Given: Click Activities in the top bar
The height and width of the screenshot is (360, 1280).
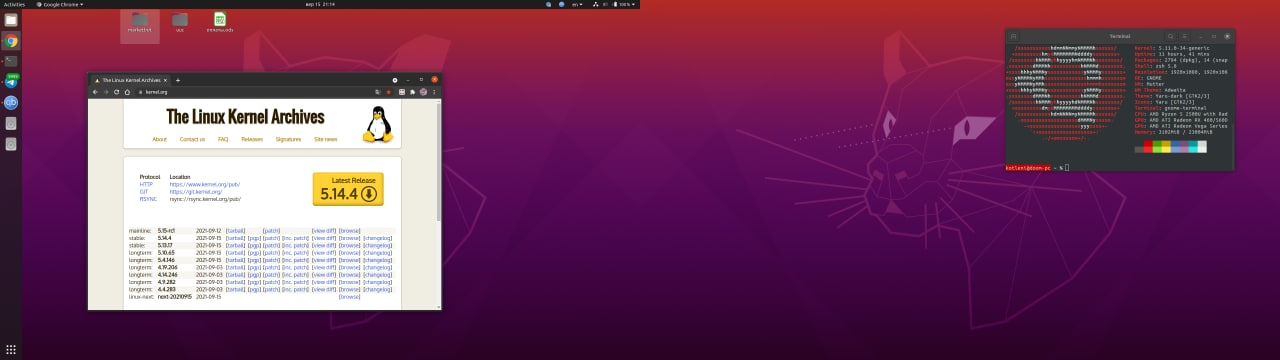Looking at the screenshot, I should click(14, 4).
